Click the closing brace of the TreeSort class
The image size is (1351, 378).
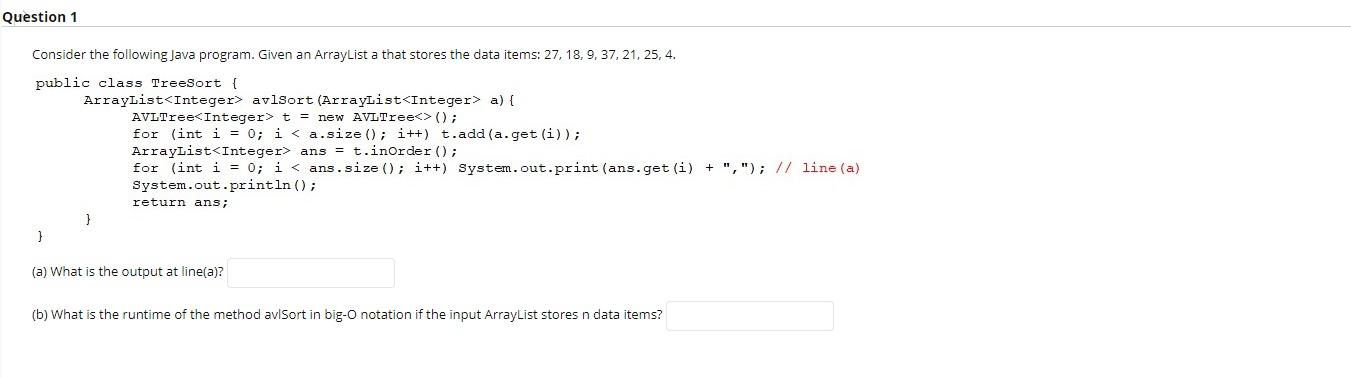(40, 236)
